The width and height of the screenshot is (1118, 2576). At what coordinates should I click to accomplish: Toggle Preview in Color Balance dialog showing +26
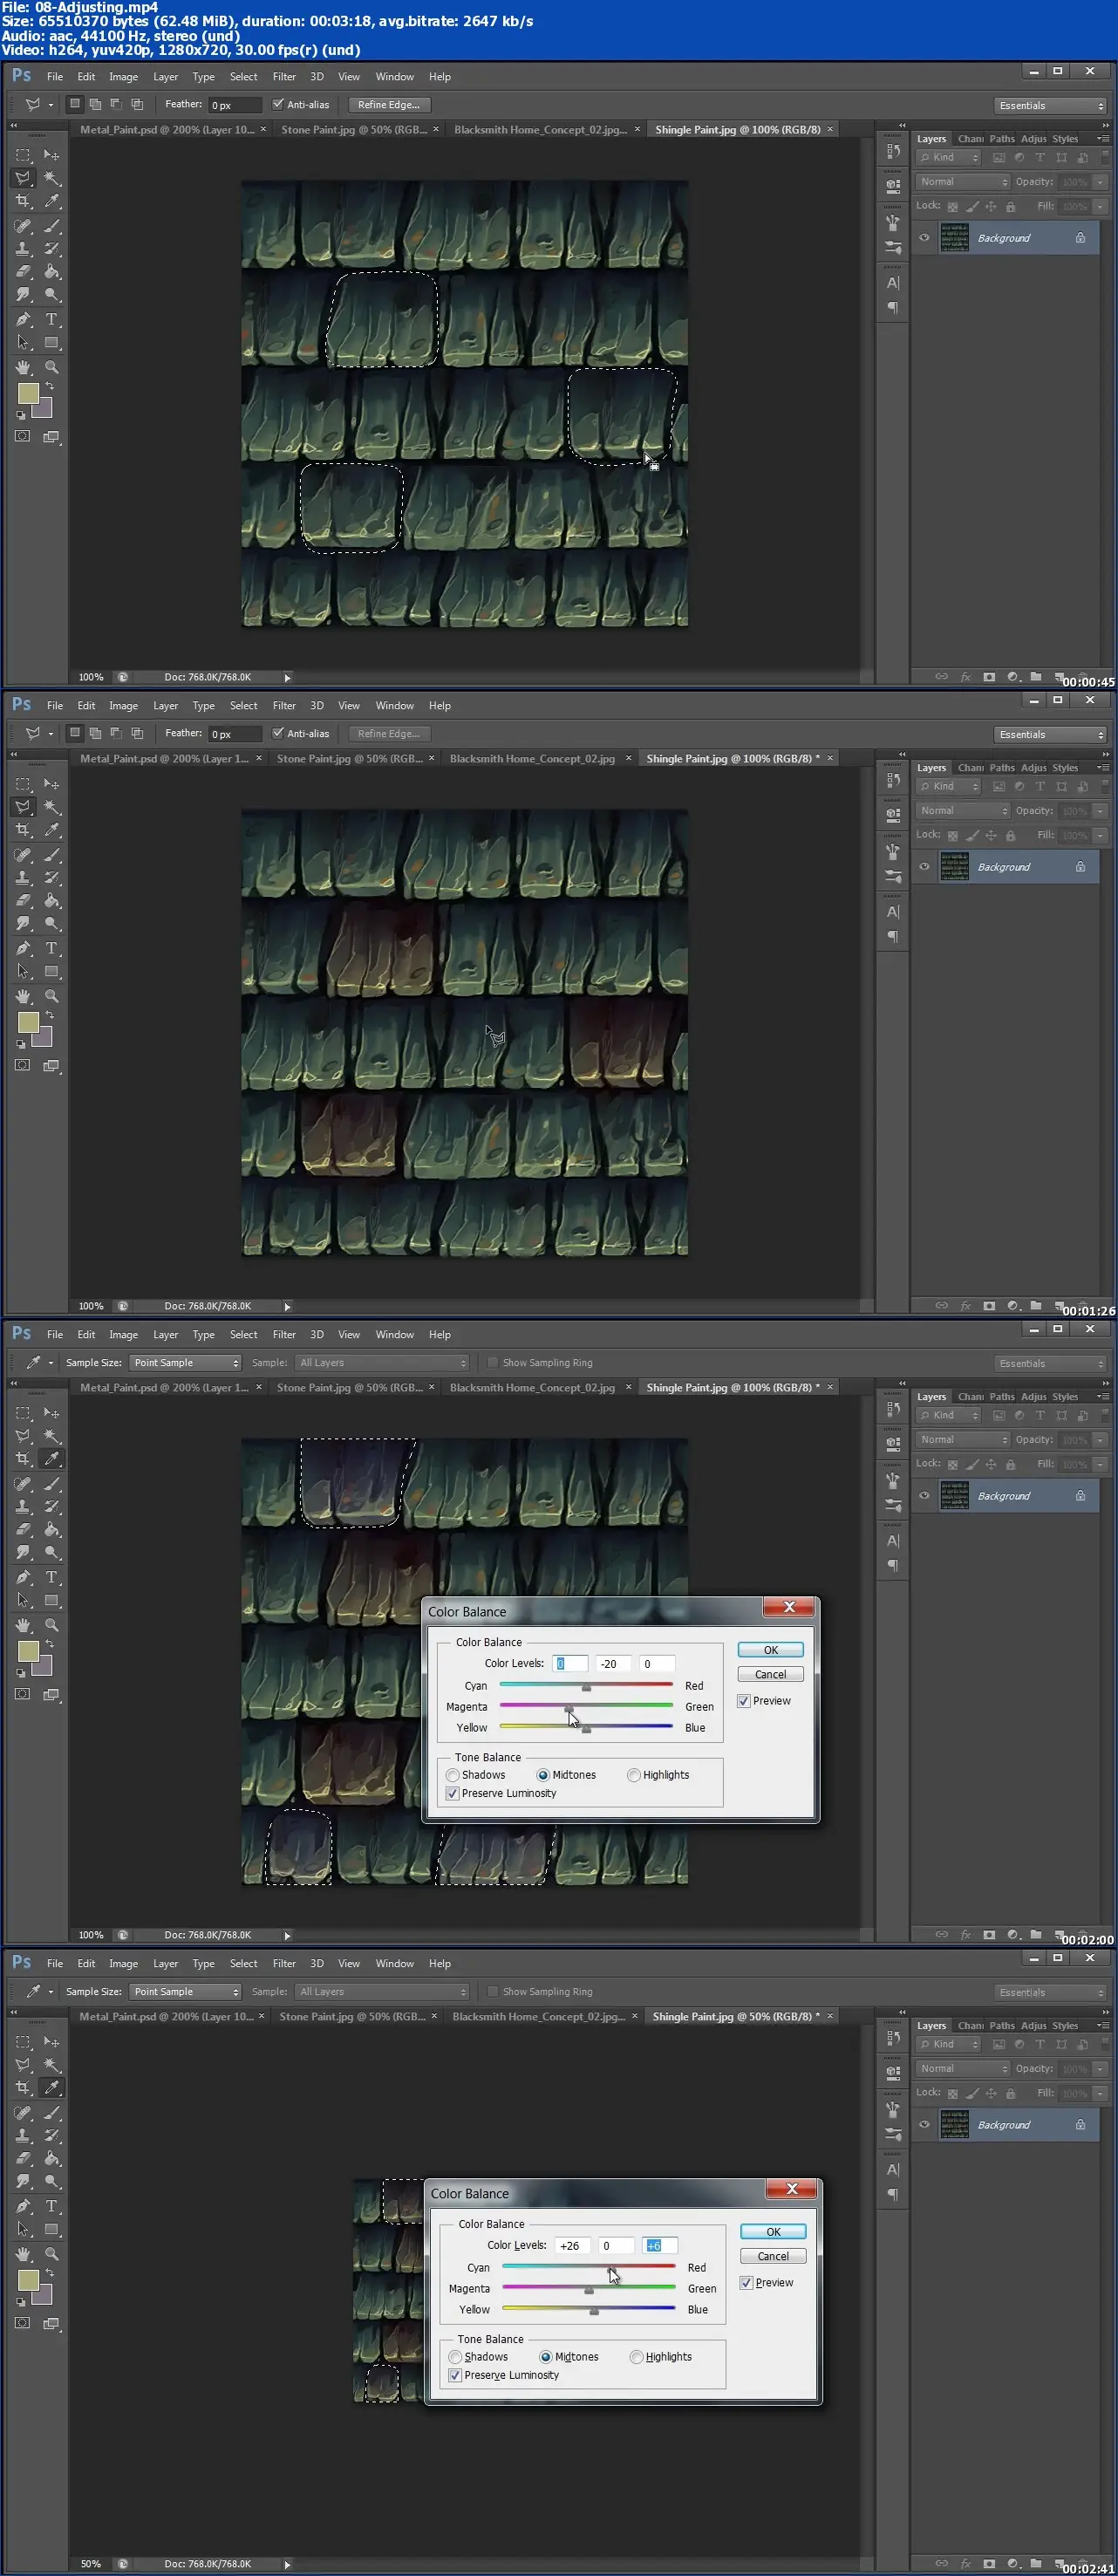pyautogui.click(x=746, y=2283)
